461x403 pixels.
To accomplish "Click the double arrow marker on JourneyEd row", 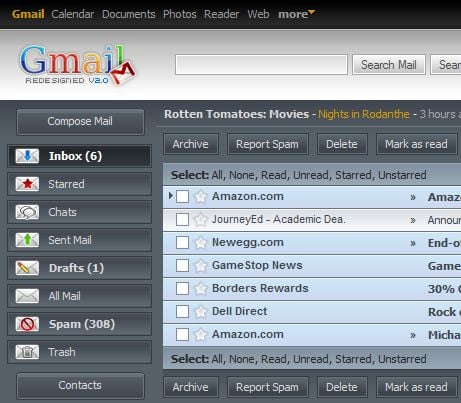I will click(413, 220).
